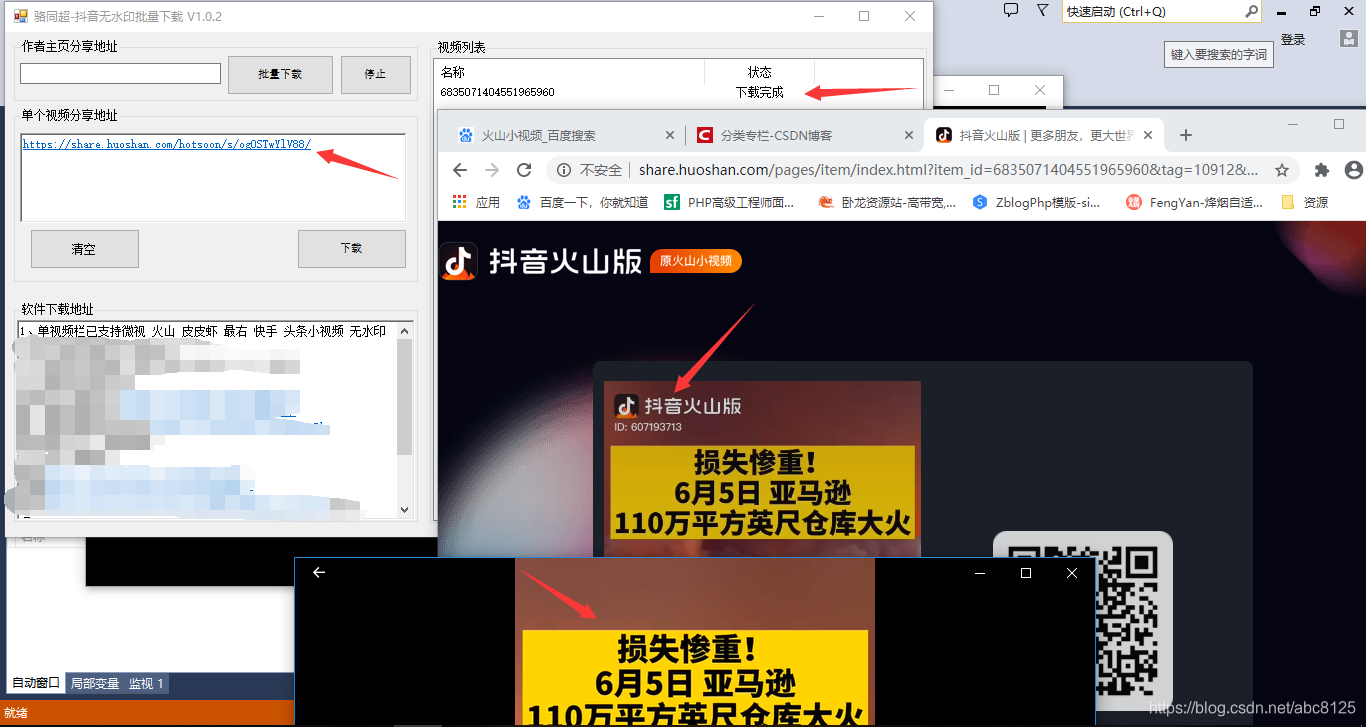Switch to the 局部变量 tab
Image resolution: width=1366 pixels, height=727 pixels.
point(95,684)
